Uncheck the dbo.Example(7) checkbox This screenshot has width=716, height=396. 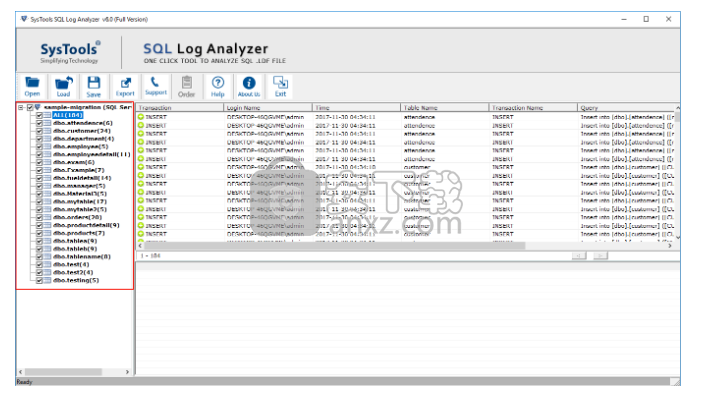(x=39, y=170)
